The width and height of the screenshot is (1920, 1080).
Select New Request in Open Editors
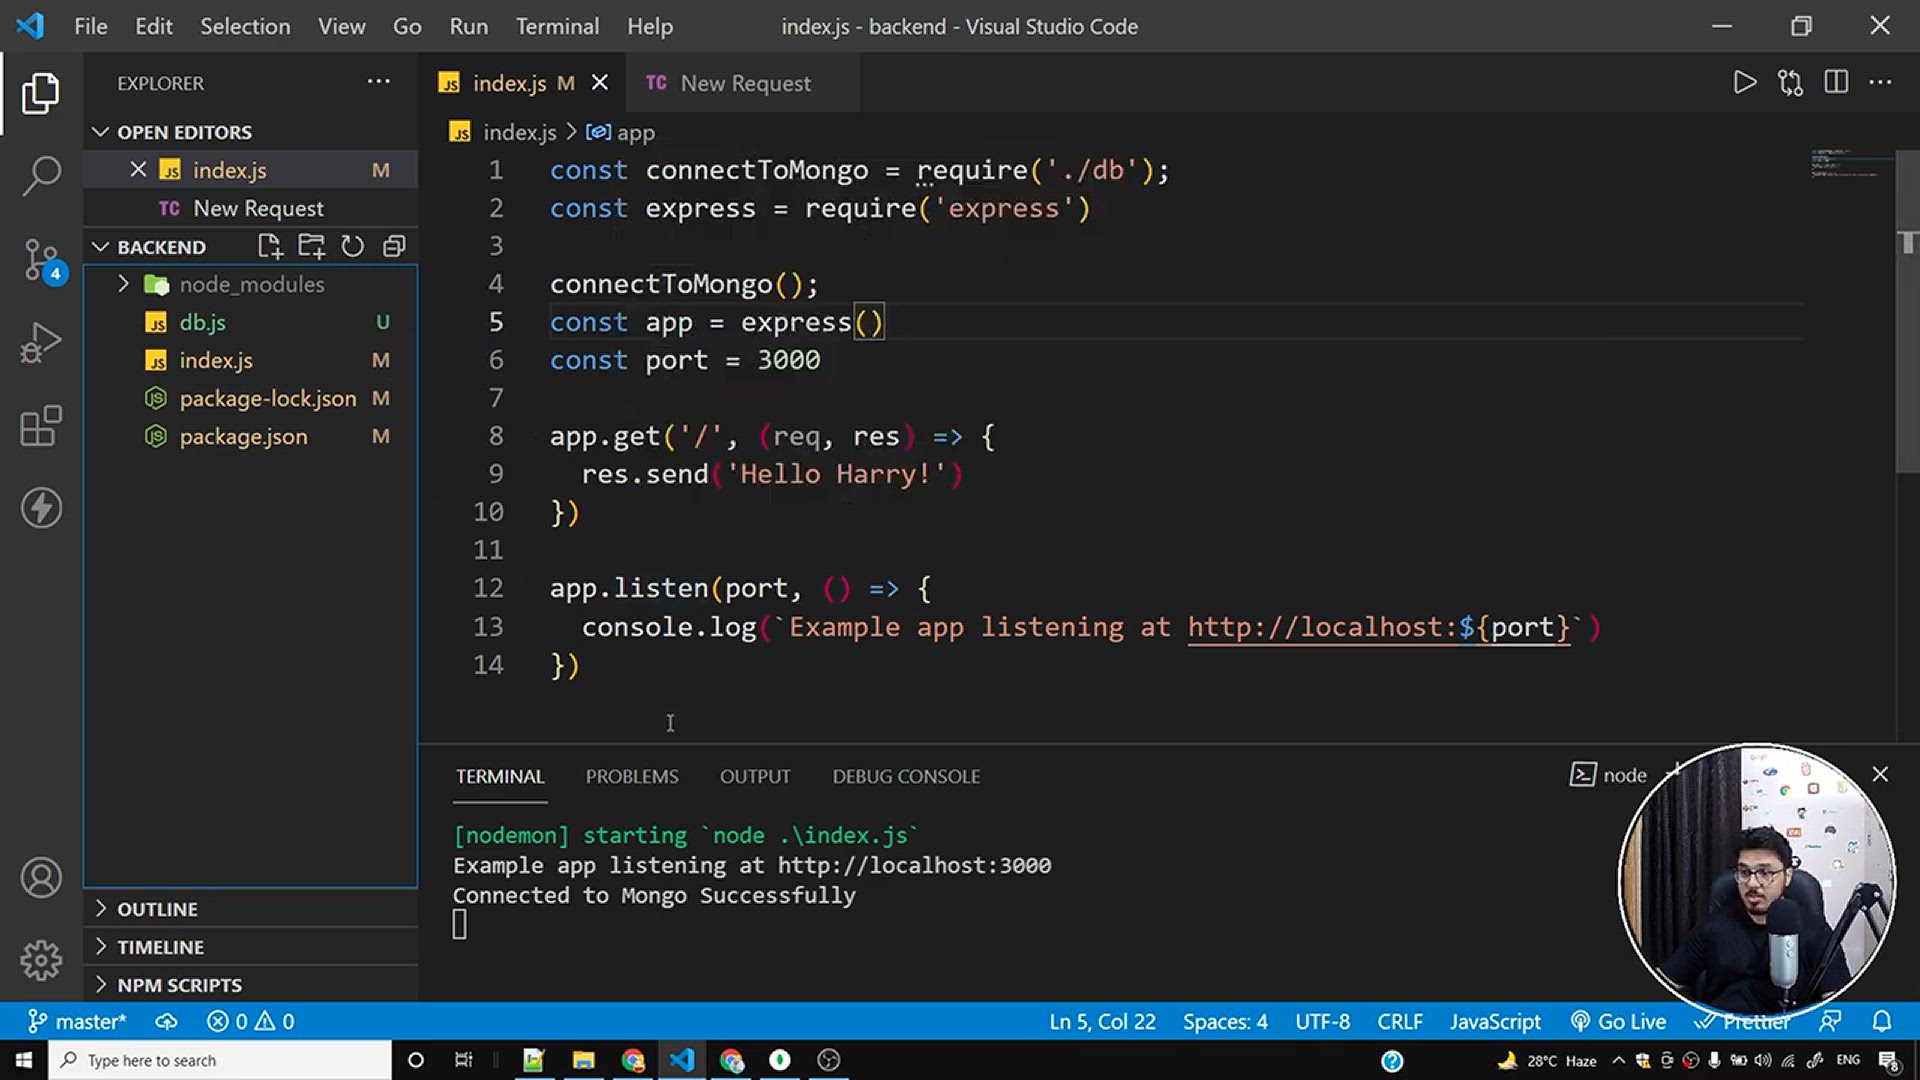click(x=250, y=208)
